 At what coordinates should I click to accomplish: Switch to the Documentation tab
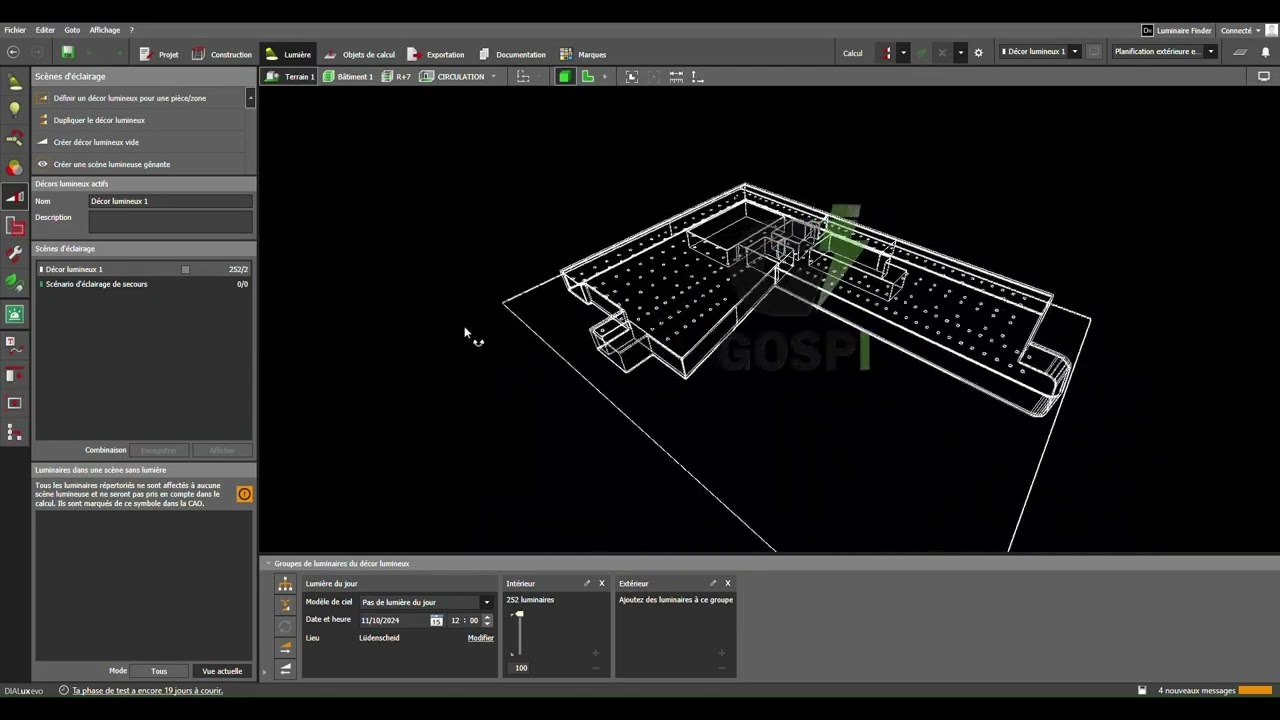point(512,54)
